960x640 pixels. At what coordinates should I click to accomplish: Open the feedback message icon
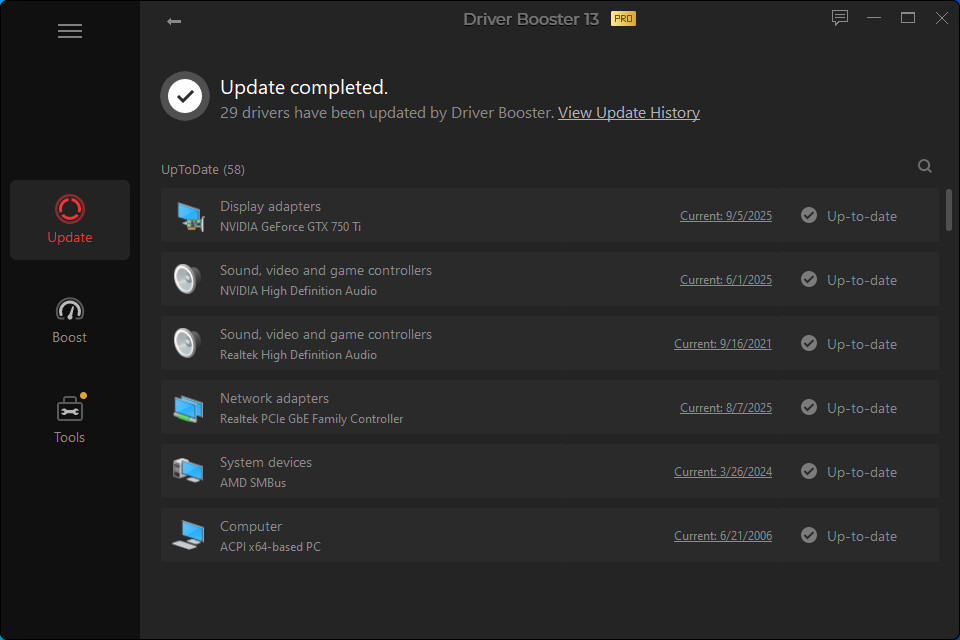click(x=839, y=17)
